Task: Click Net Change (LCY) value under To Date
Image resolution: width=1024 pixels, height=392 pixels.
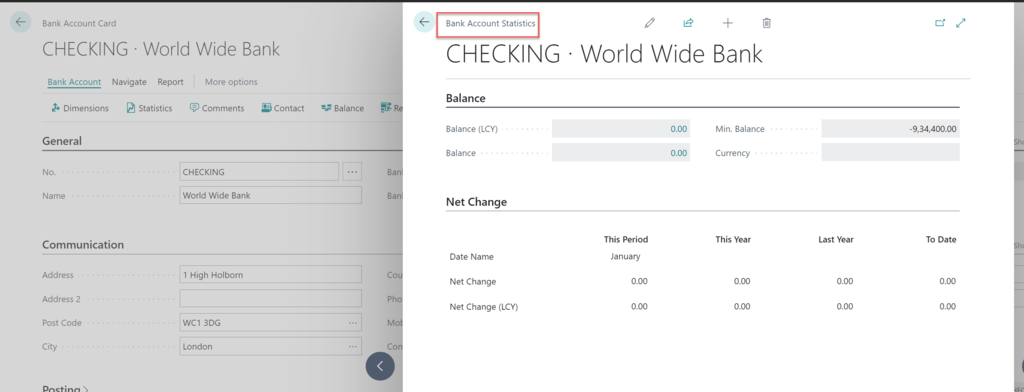Action: [x=948, y=306]
